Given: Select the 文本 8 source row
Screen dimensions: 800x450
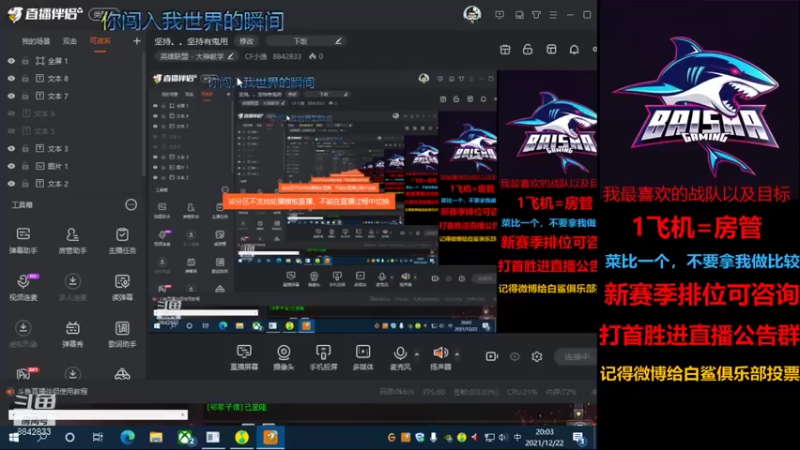Looking at the screenshot, I should [72, 79].
